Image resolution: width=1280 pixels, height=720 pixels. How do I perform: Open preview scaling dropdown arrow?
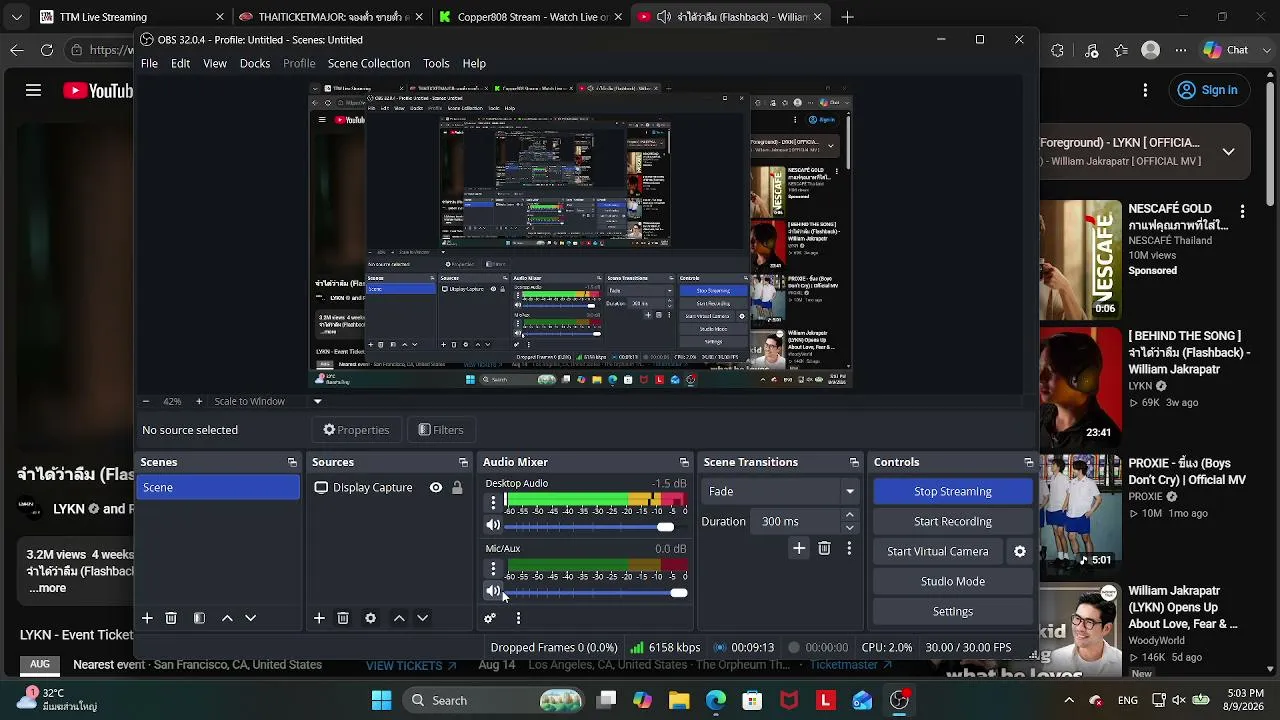click(x=317, y=401)
